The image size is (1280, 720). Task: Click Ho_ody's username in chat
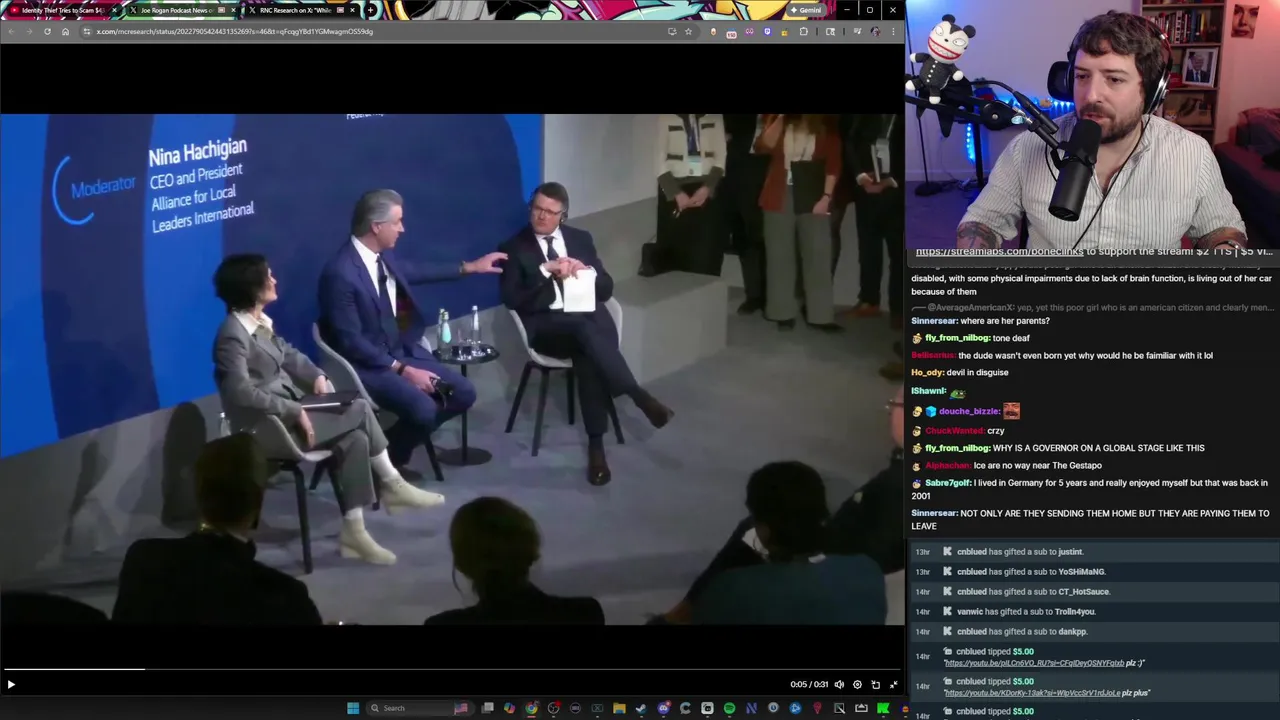[x=927, y=372]
